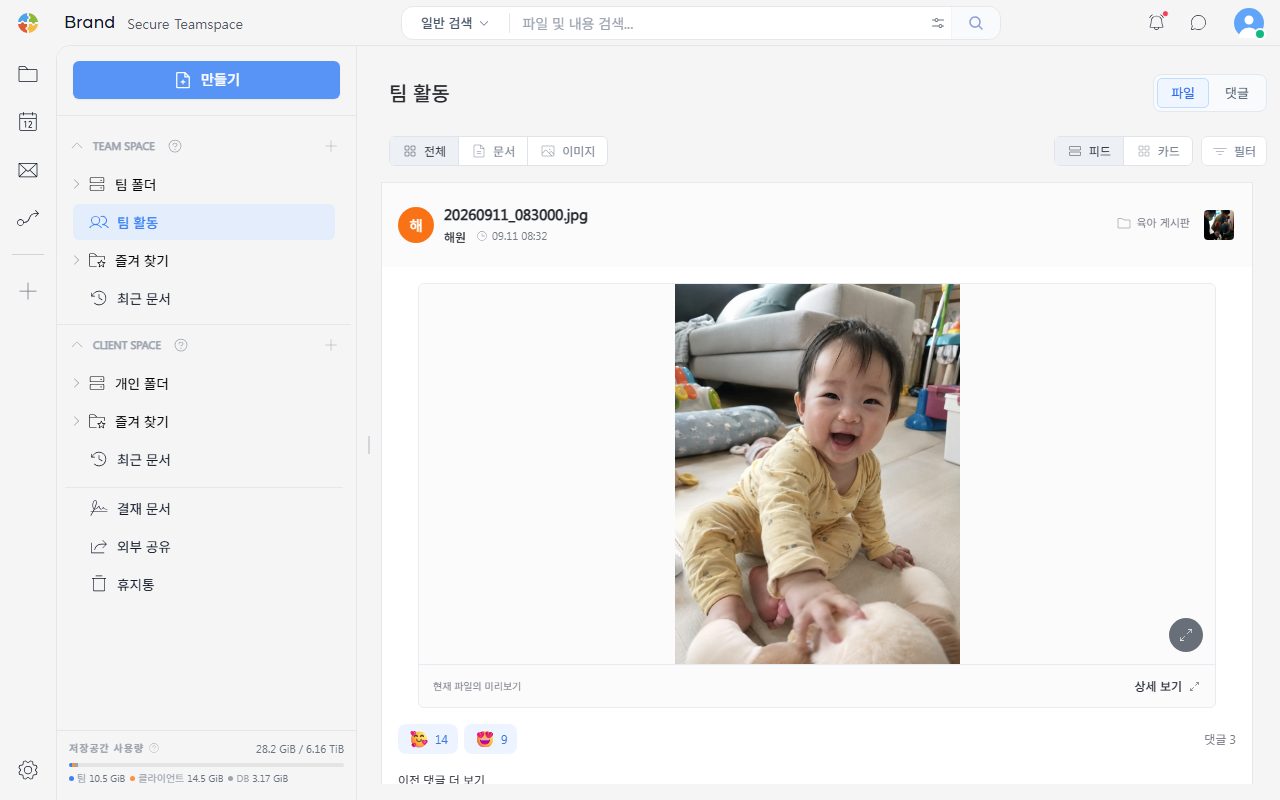Viewport: 1280px width, 800px height.
Task: Click 상세 보기 link
Action: 1166,686
